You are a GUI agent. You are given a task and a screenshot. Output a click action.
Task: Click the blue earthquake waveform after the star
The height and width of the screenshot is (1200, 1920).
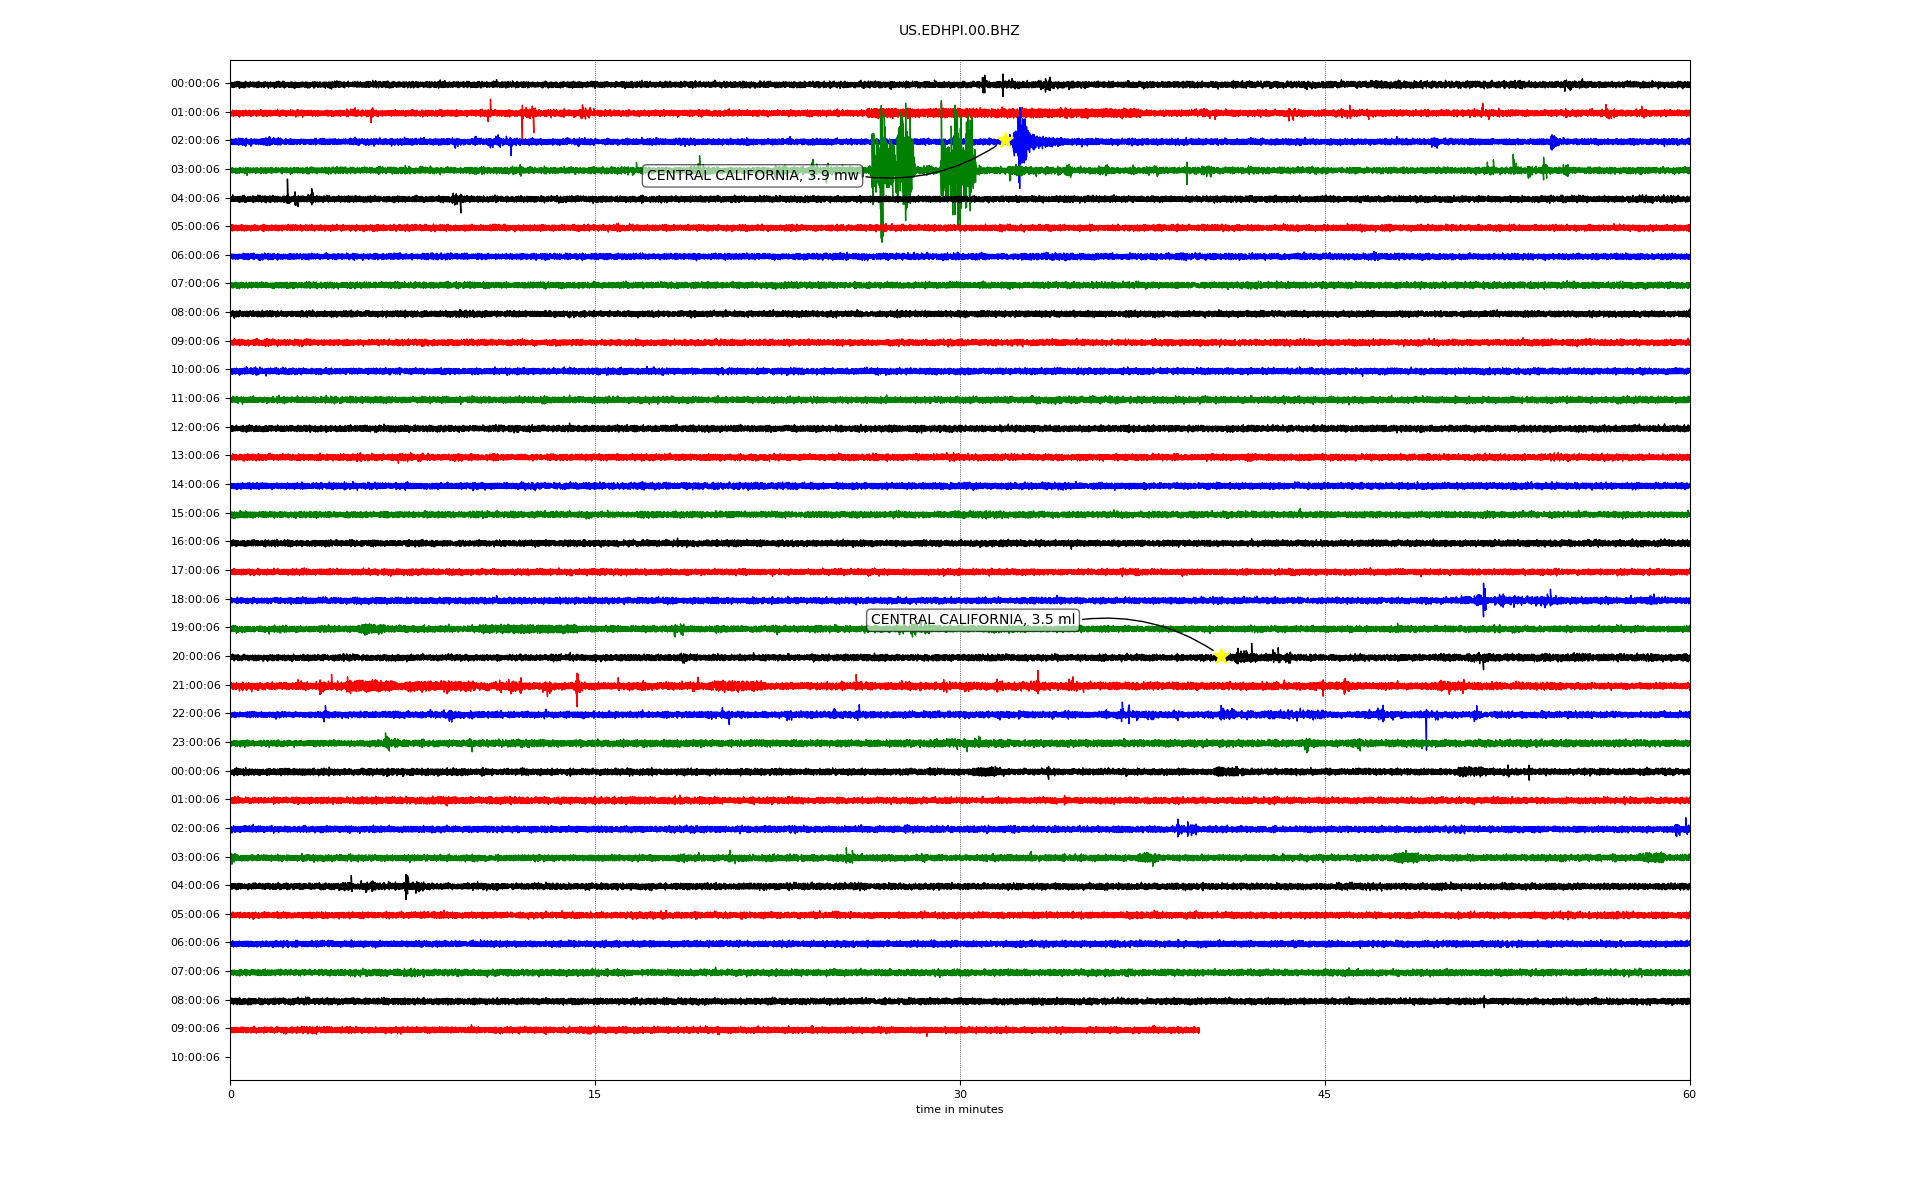1022,142
